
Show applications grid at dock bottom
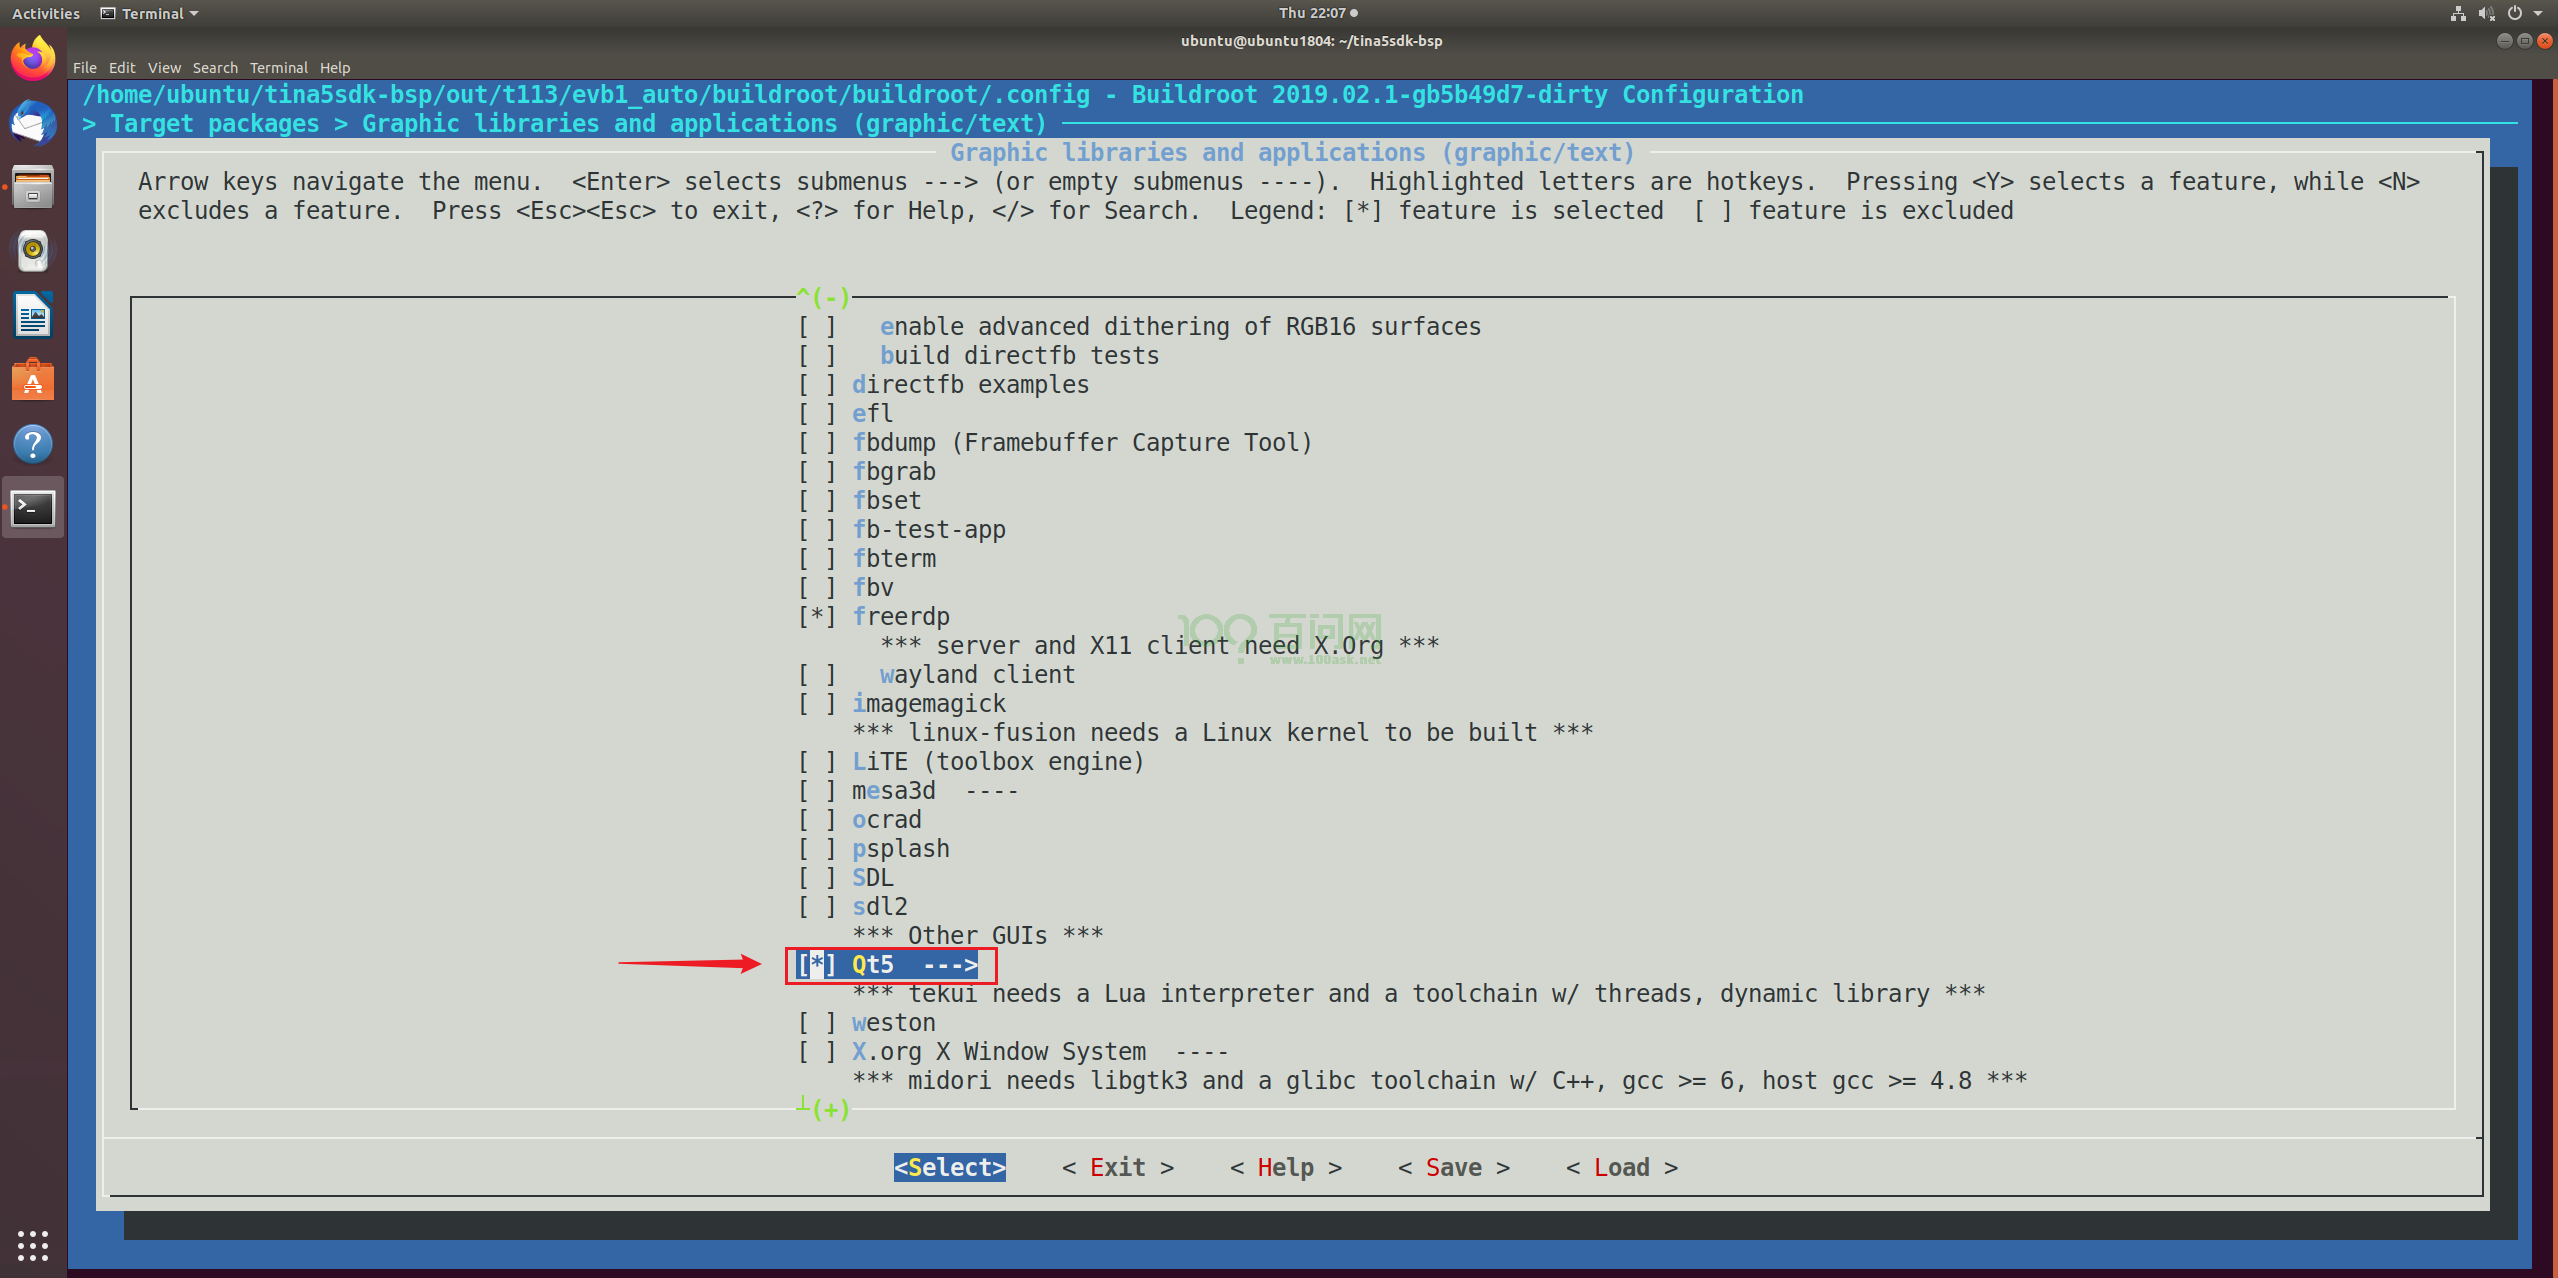coord(33,1245)
